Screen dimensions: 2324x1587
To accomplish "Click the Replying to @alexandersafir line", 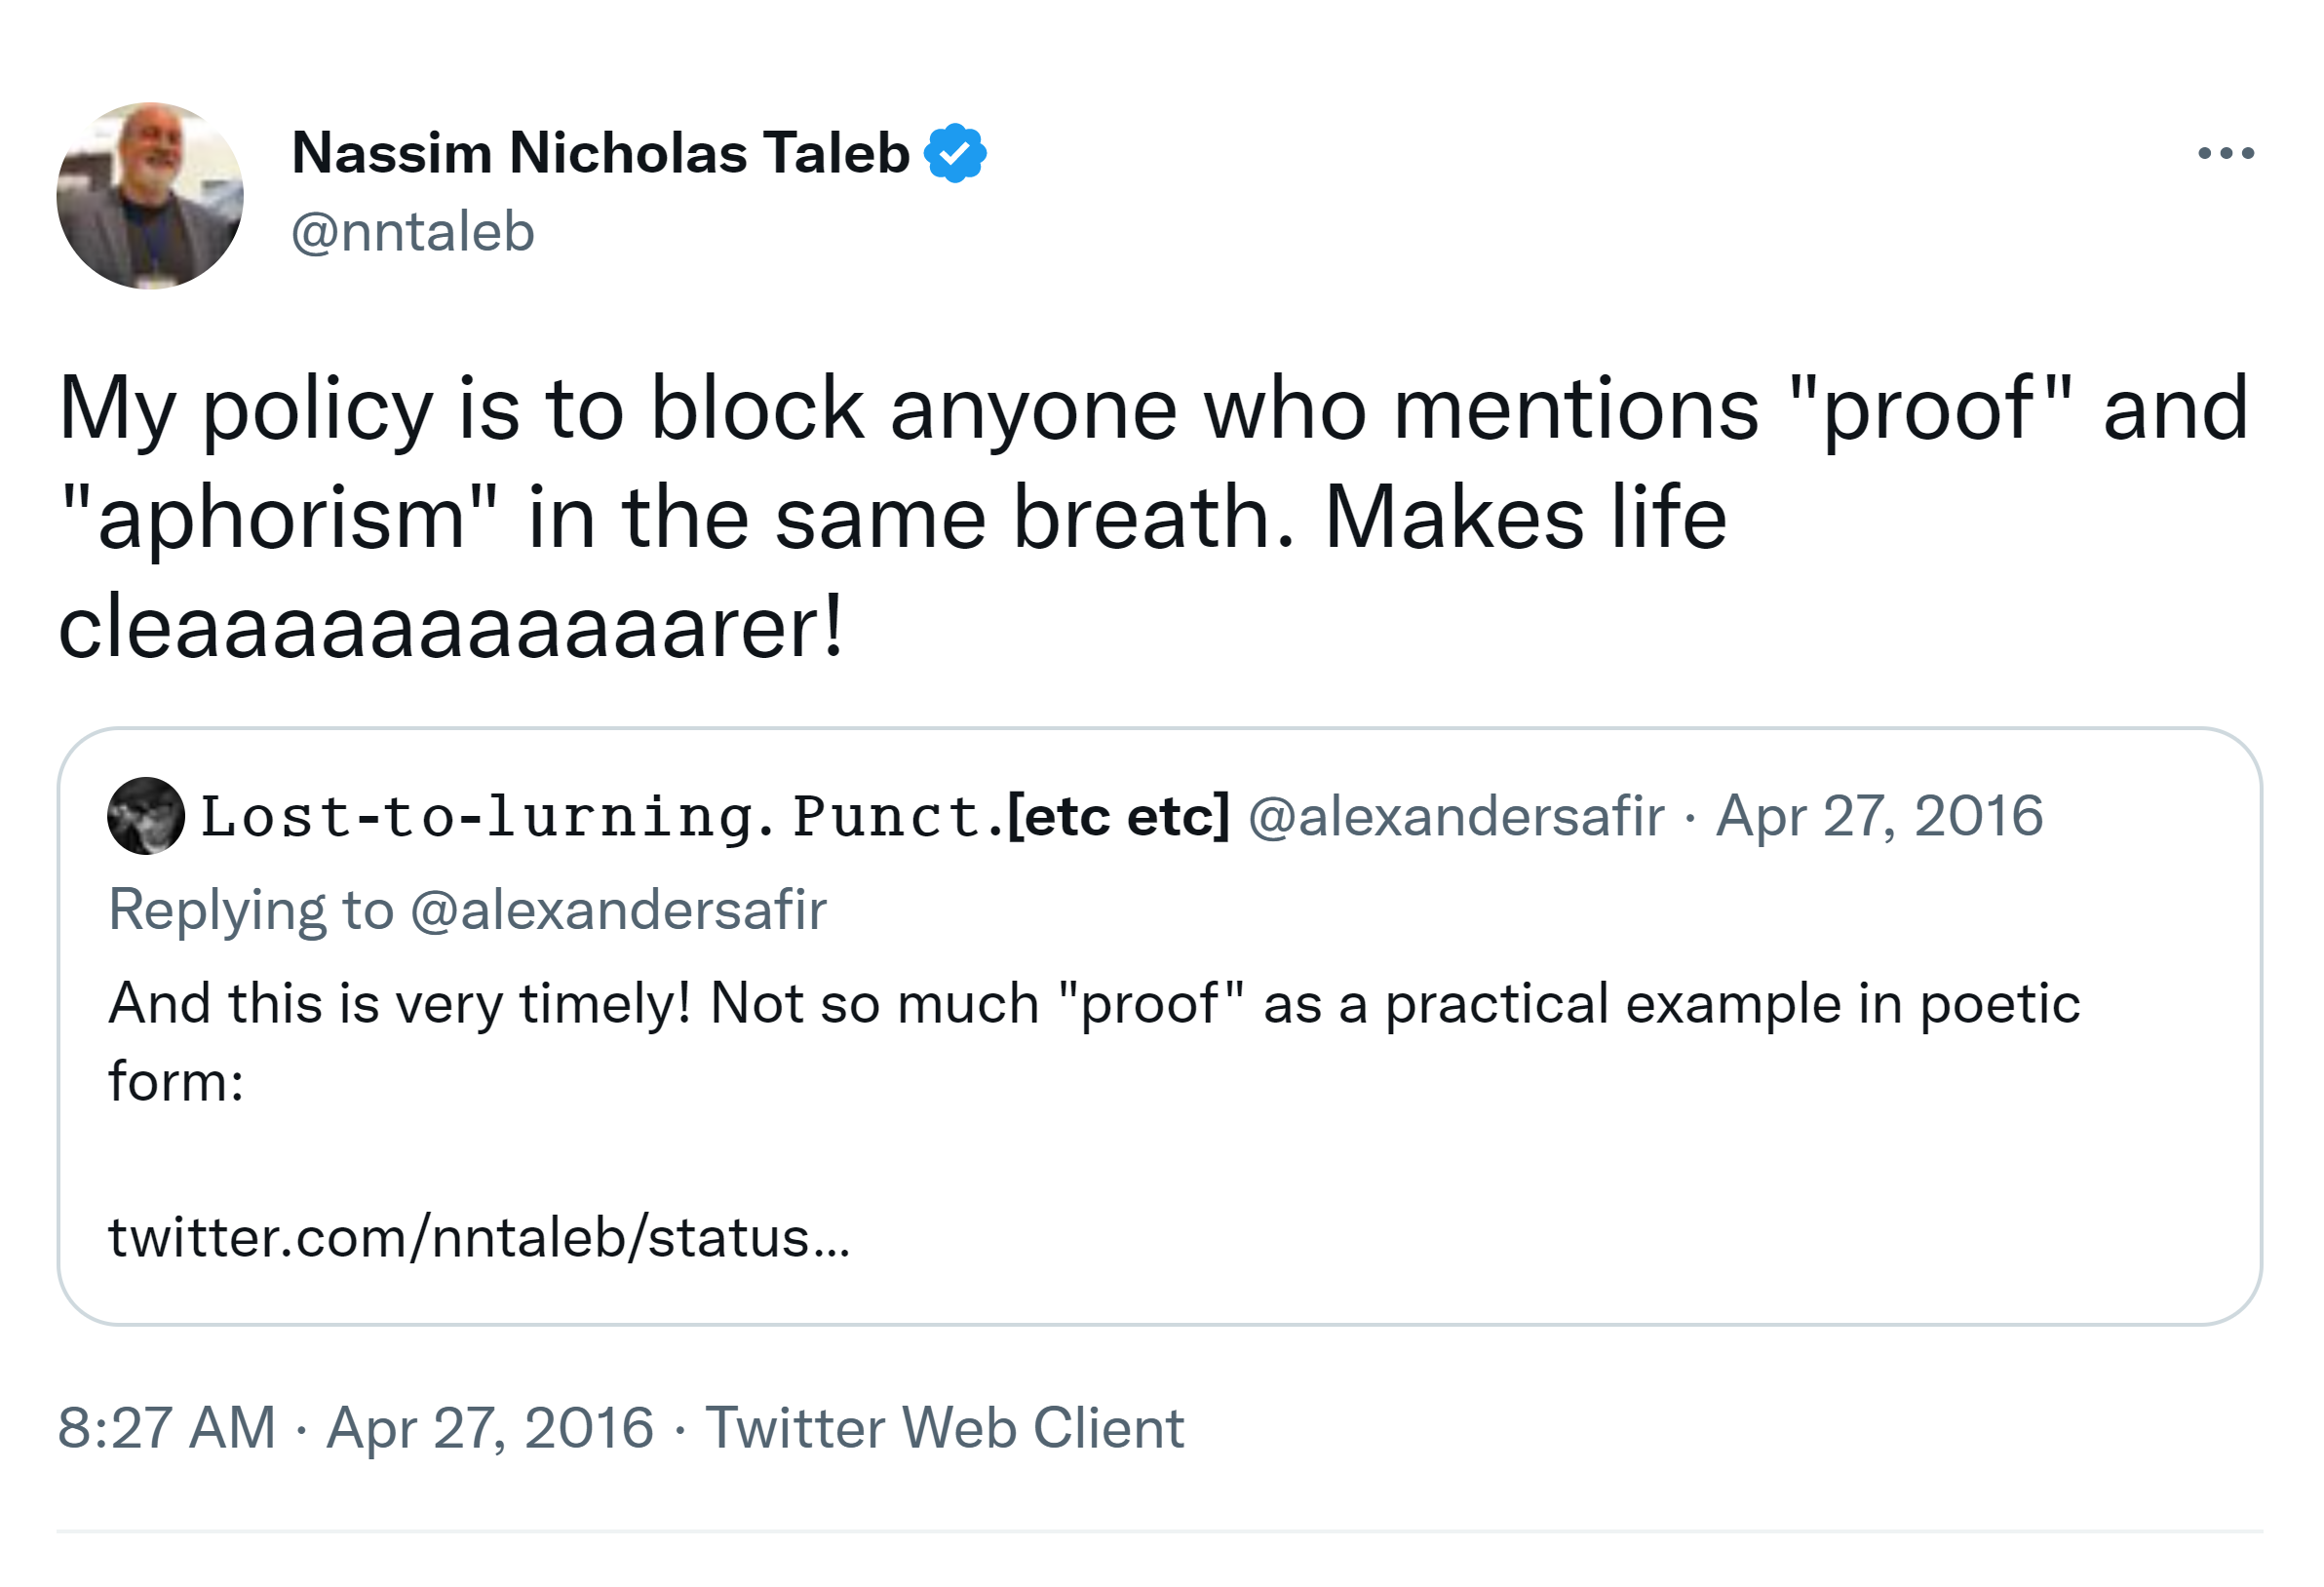I will 467,910.
